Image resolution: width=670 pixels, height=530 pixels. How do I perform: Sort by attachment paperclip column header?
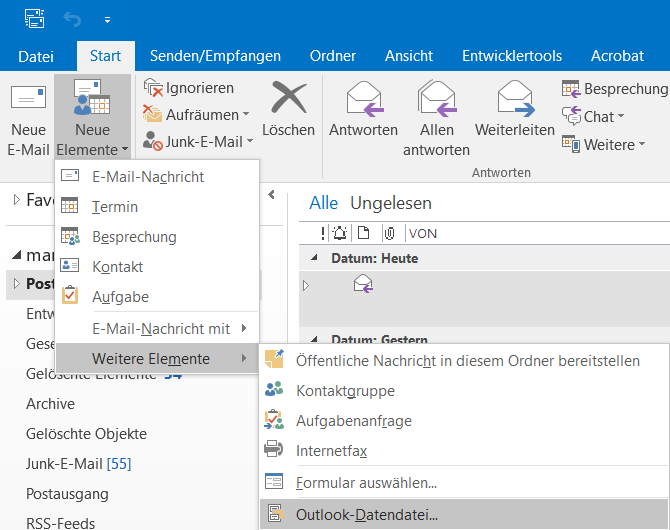[389, 233]
